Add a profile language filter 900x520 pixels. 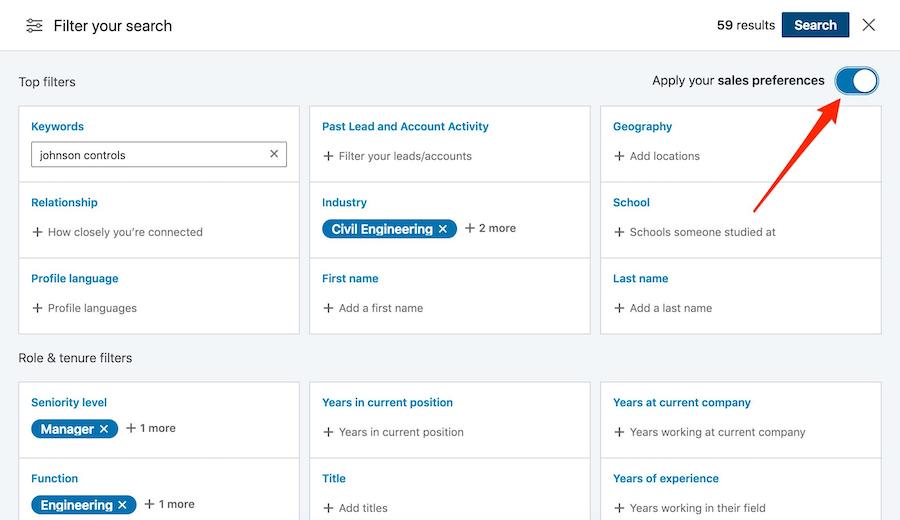click(84, 308)
